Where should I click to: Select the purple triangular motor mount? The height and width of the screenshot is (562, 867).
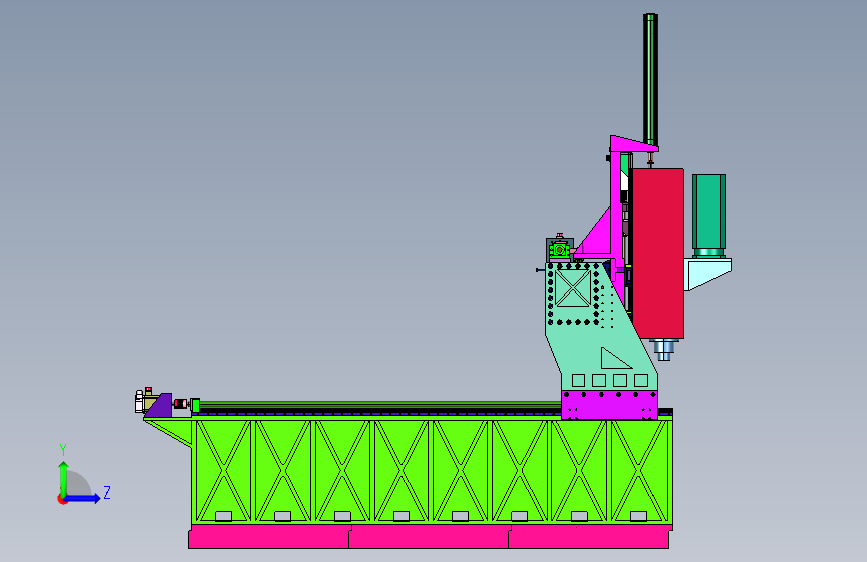click(160, 406)
